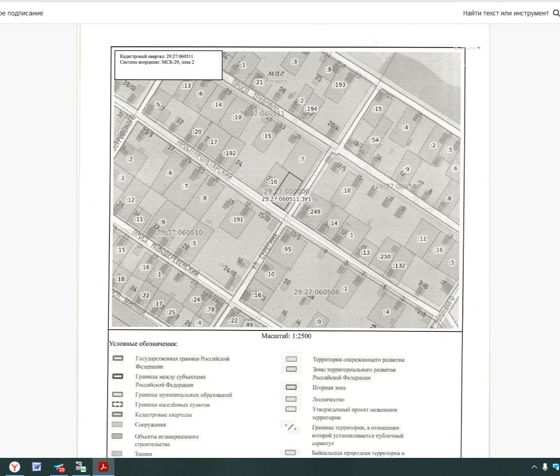Click legend entry 'Сооружения'
Image resolution: width=560 pixels, height=476 pixels.
tap(150, 425)
